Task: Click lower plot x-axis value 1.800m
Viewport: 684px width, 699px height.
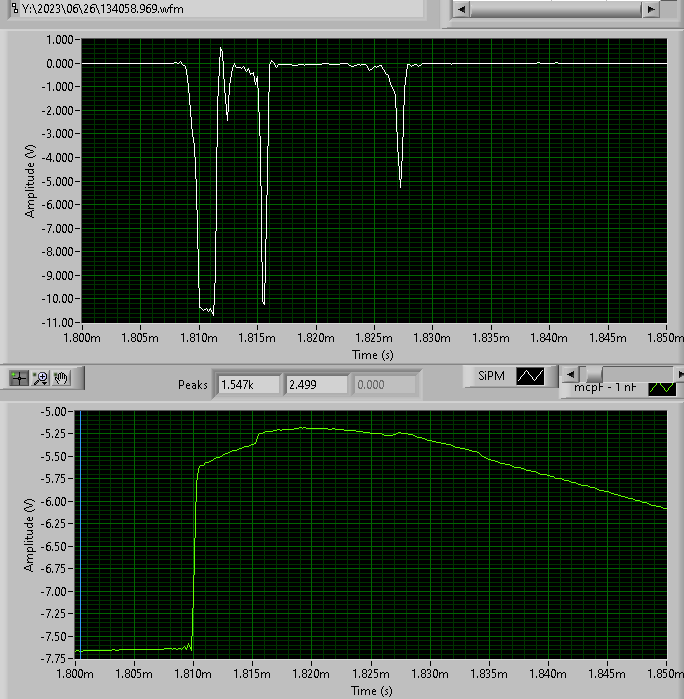Action: 75,674
